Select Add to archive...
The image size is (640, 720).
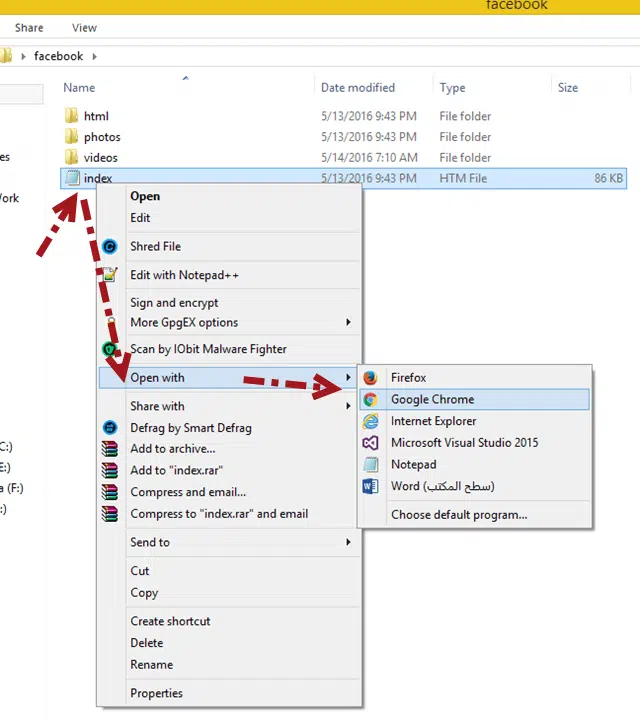click(x=173, y=449)
